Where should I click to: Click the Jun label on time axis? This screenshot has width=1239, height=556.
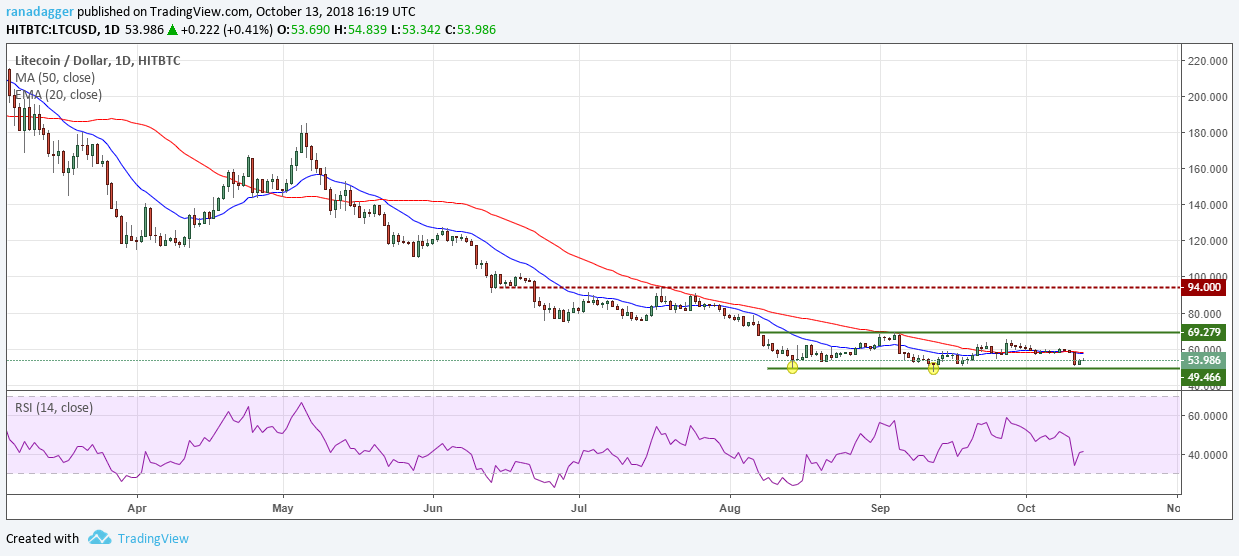(x=433, y=508)
